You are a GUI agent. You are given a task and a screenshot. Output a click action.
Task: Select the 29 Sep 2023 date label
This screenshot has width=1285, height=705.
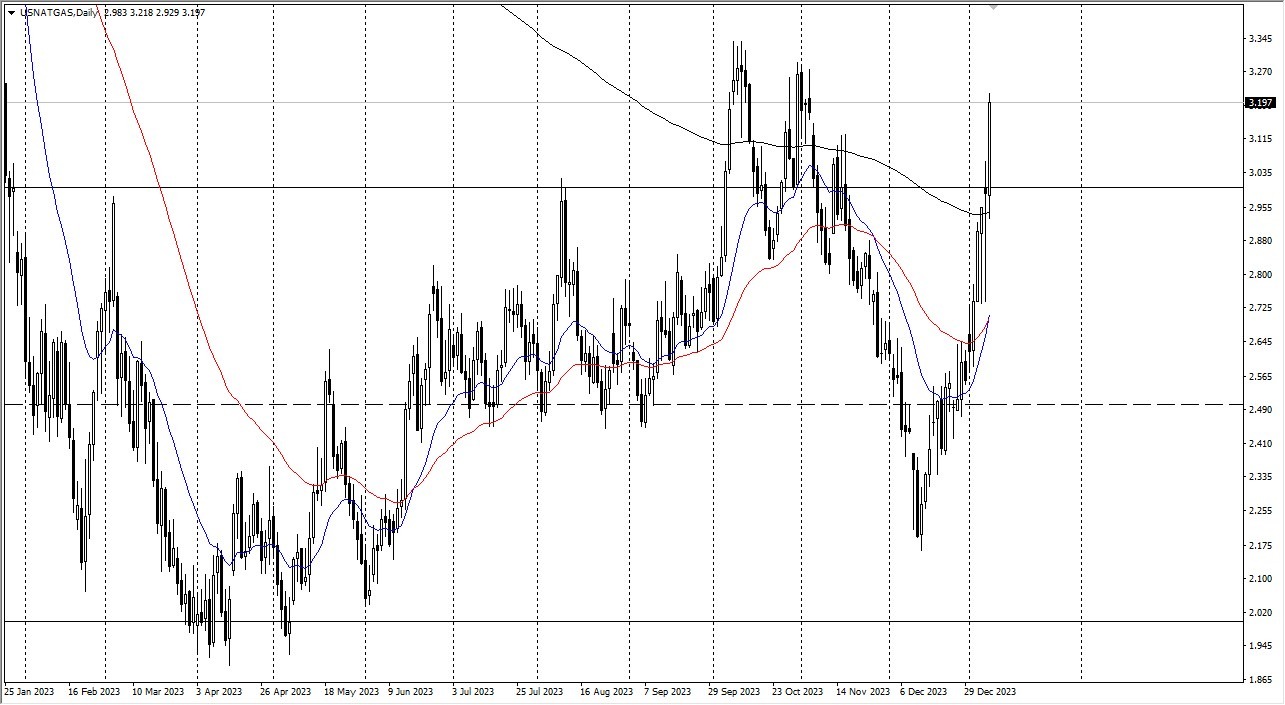[x=734, y=691]
